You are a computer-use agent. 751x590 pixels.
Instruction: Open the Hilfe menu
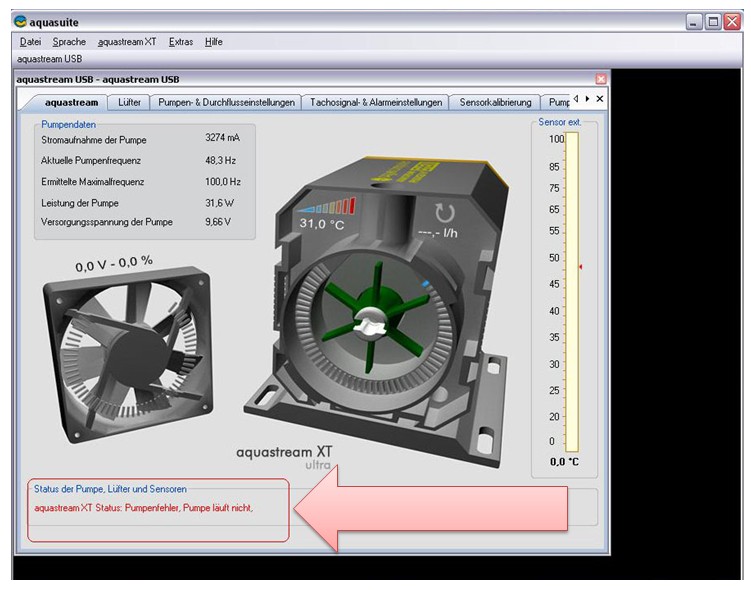[214, 42]
